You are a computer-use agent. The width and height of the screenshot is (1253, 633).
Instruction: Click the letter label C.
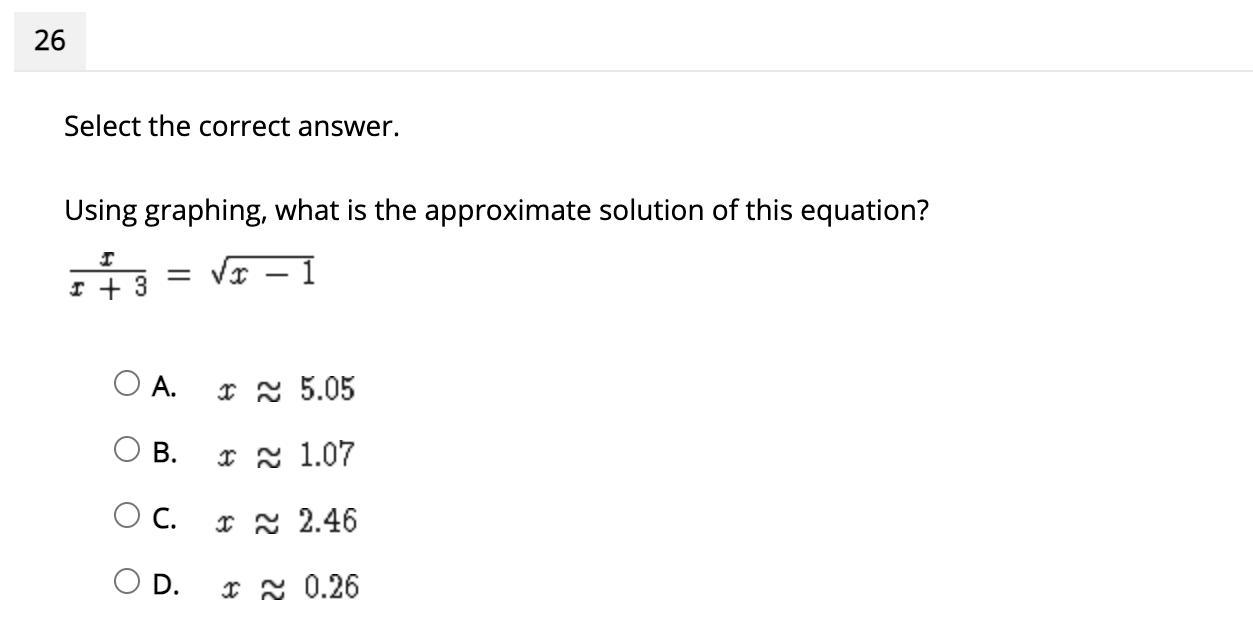pyautogui.click(x=165, y=518)
